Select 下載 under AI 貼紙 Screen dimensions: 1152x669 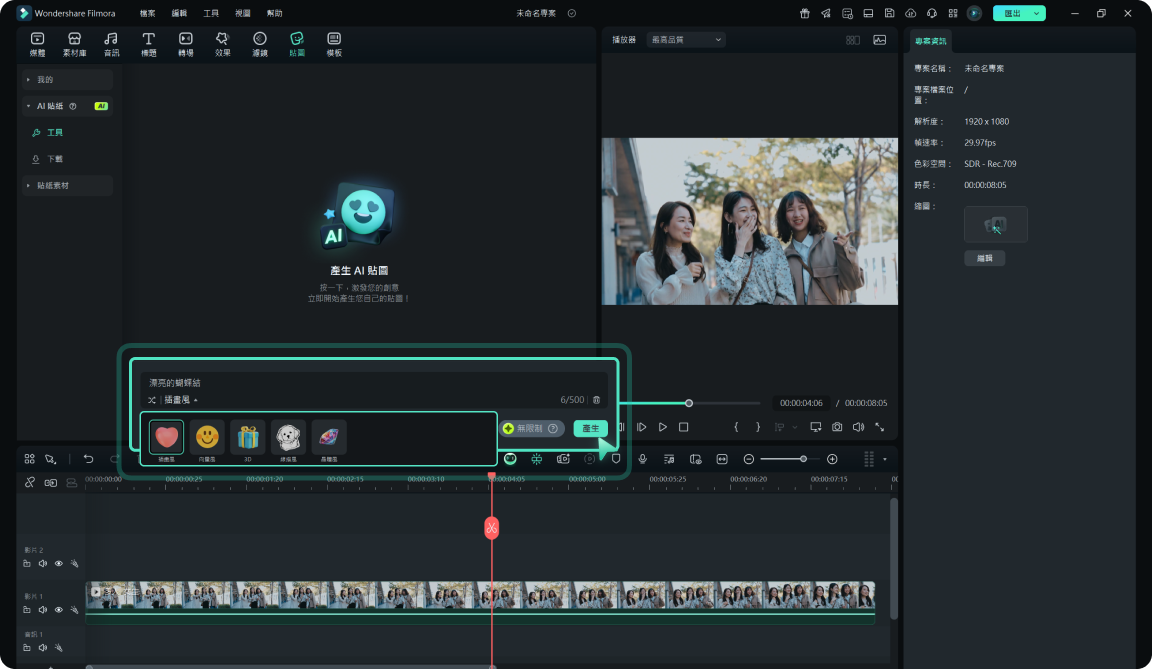(48, 159)
